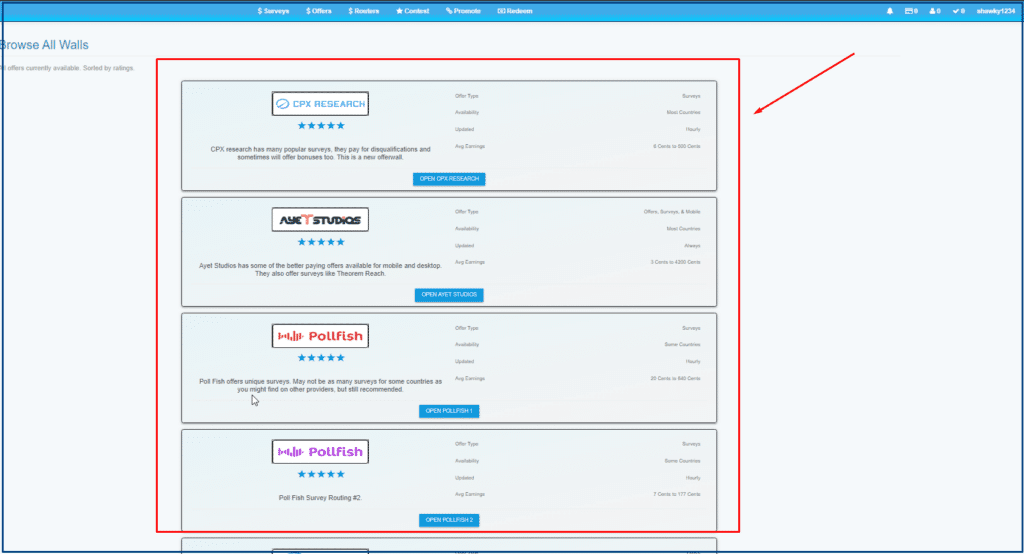Screen dimensions: 1024x554
Task: Select Promote in the top navigation
Action: [463, 11]
